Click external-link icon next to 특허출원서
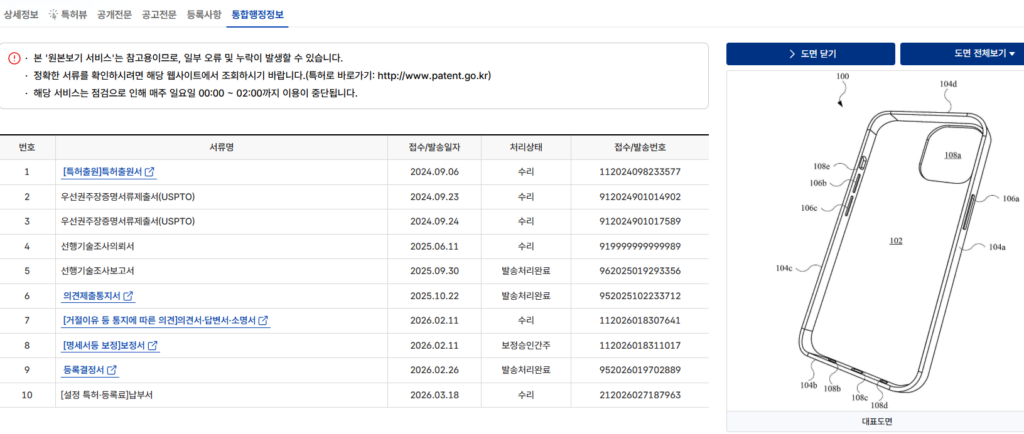This screenshot has height=434, width=1024. (x=150, y=172)
